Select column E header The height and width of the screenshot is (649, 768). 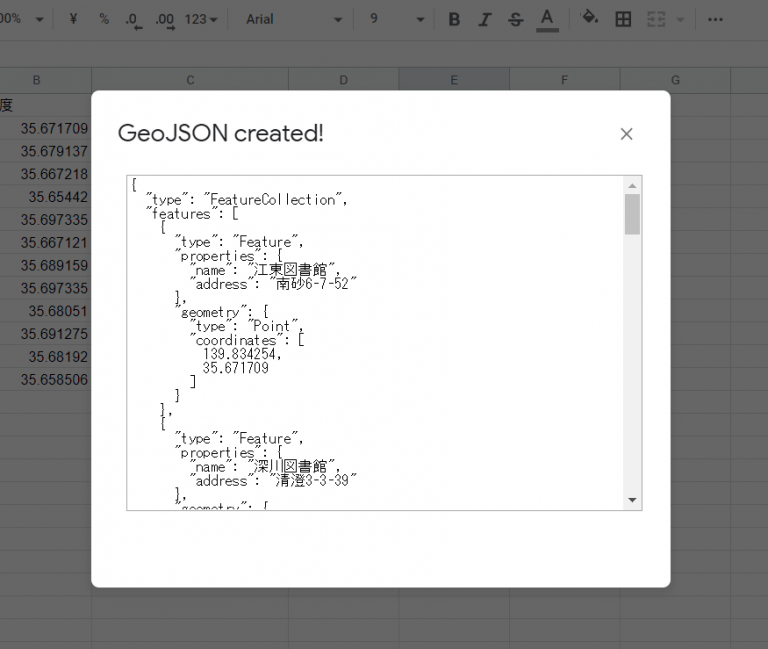(454, 80)
